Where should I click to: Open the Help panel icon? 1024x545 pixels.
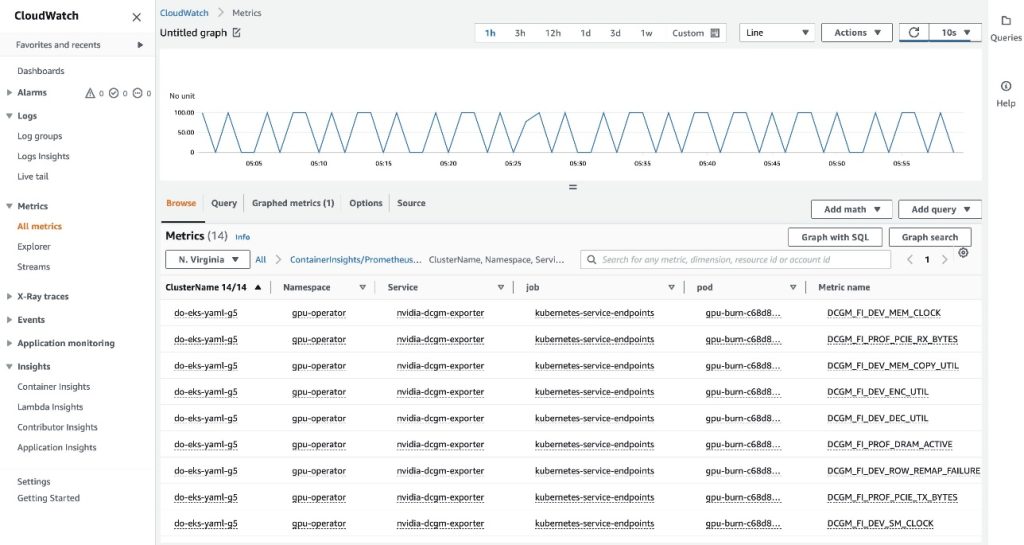pos(1006,86)
